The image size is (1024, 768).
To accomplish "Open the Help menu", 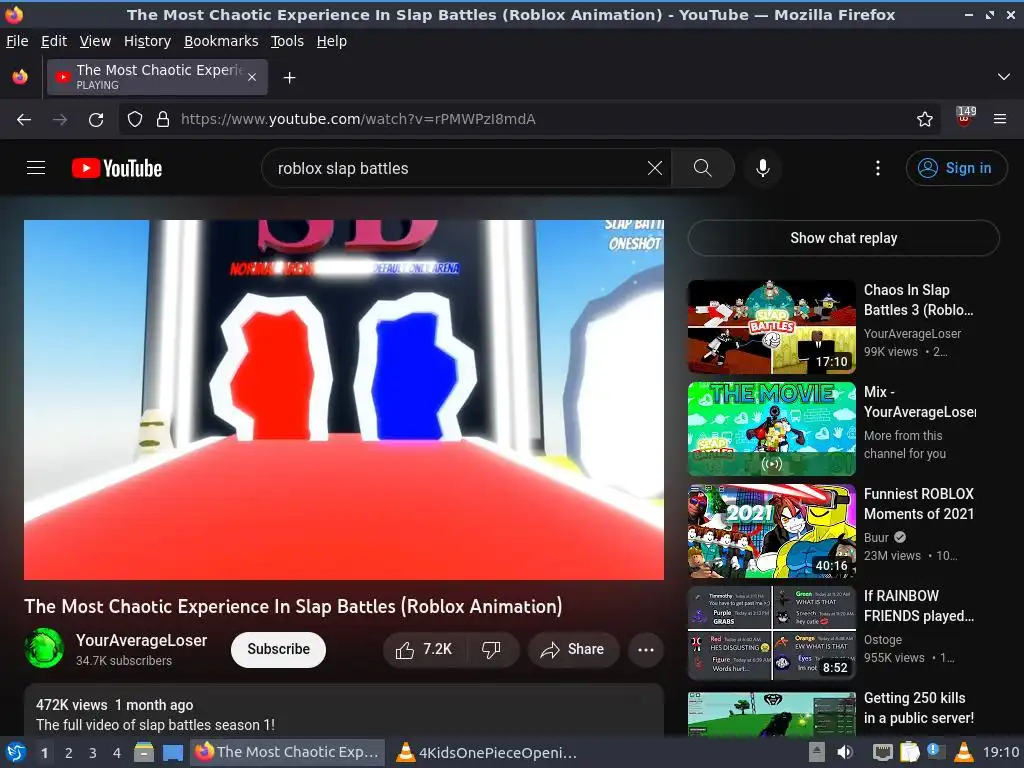I will tap(332, 41).
